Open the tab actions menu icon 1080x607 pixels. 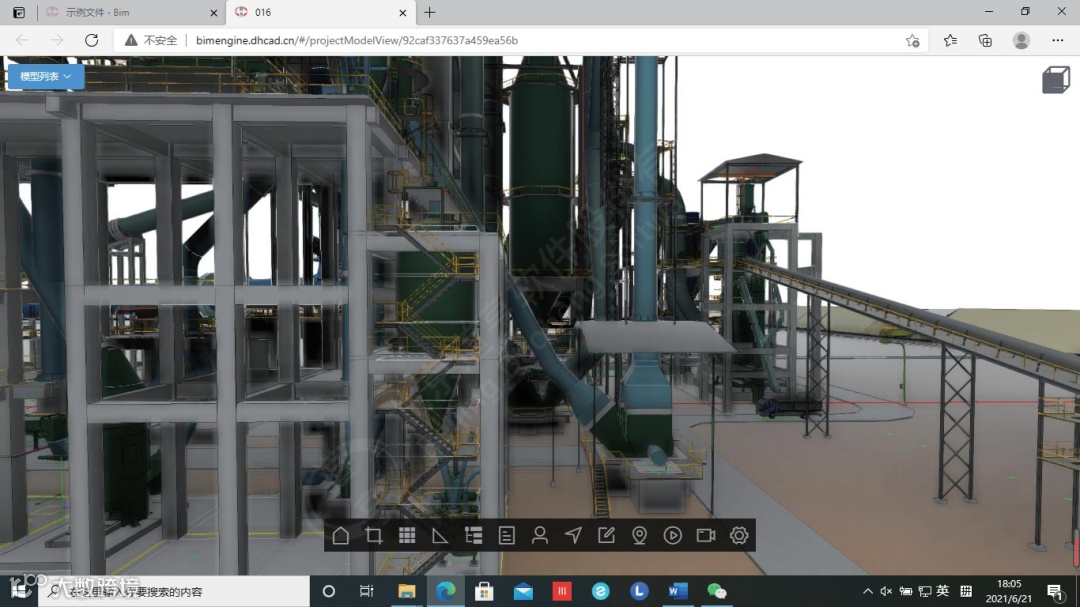[19, 12]
